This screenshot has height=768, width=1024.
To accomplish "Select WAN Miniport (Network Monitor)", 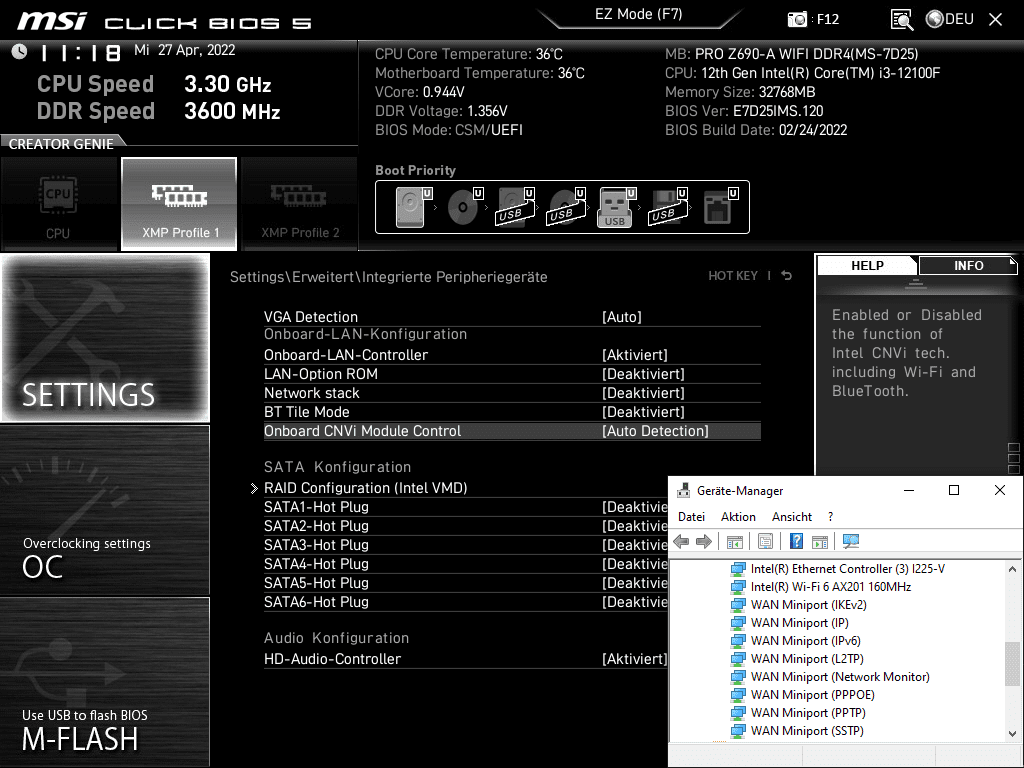I will click(840, 677).
